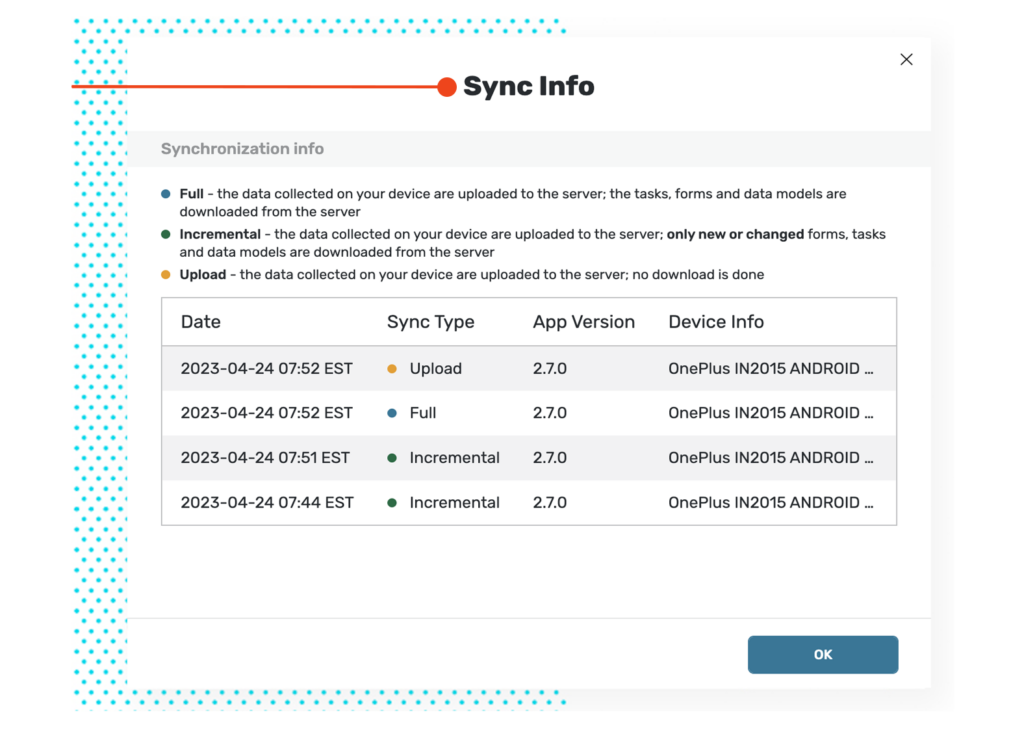The image size is (1024, 741).
Task: Click the green Incremental indicator from 07:51 row
Action: click(395, 458)
